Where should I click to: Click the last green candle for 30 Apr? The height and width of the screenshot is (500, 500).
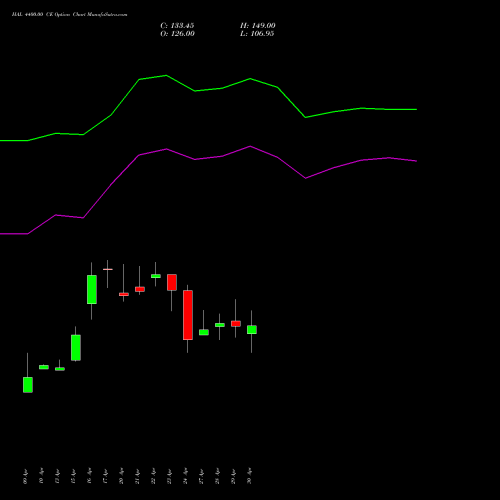click(x=252, y=330)
